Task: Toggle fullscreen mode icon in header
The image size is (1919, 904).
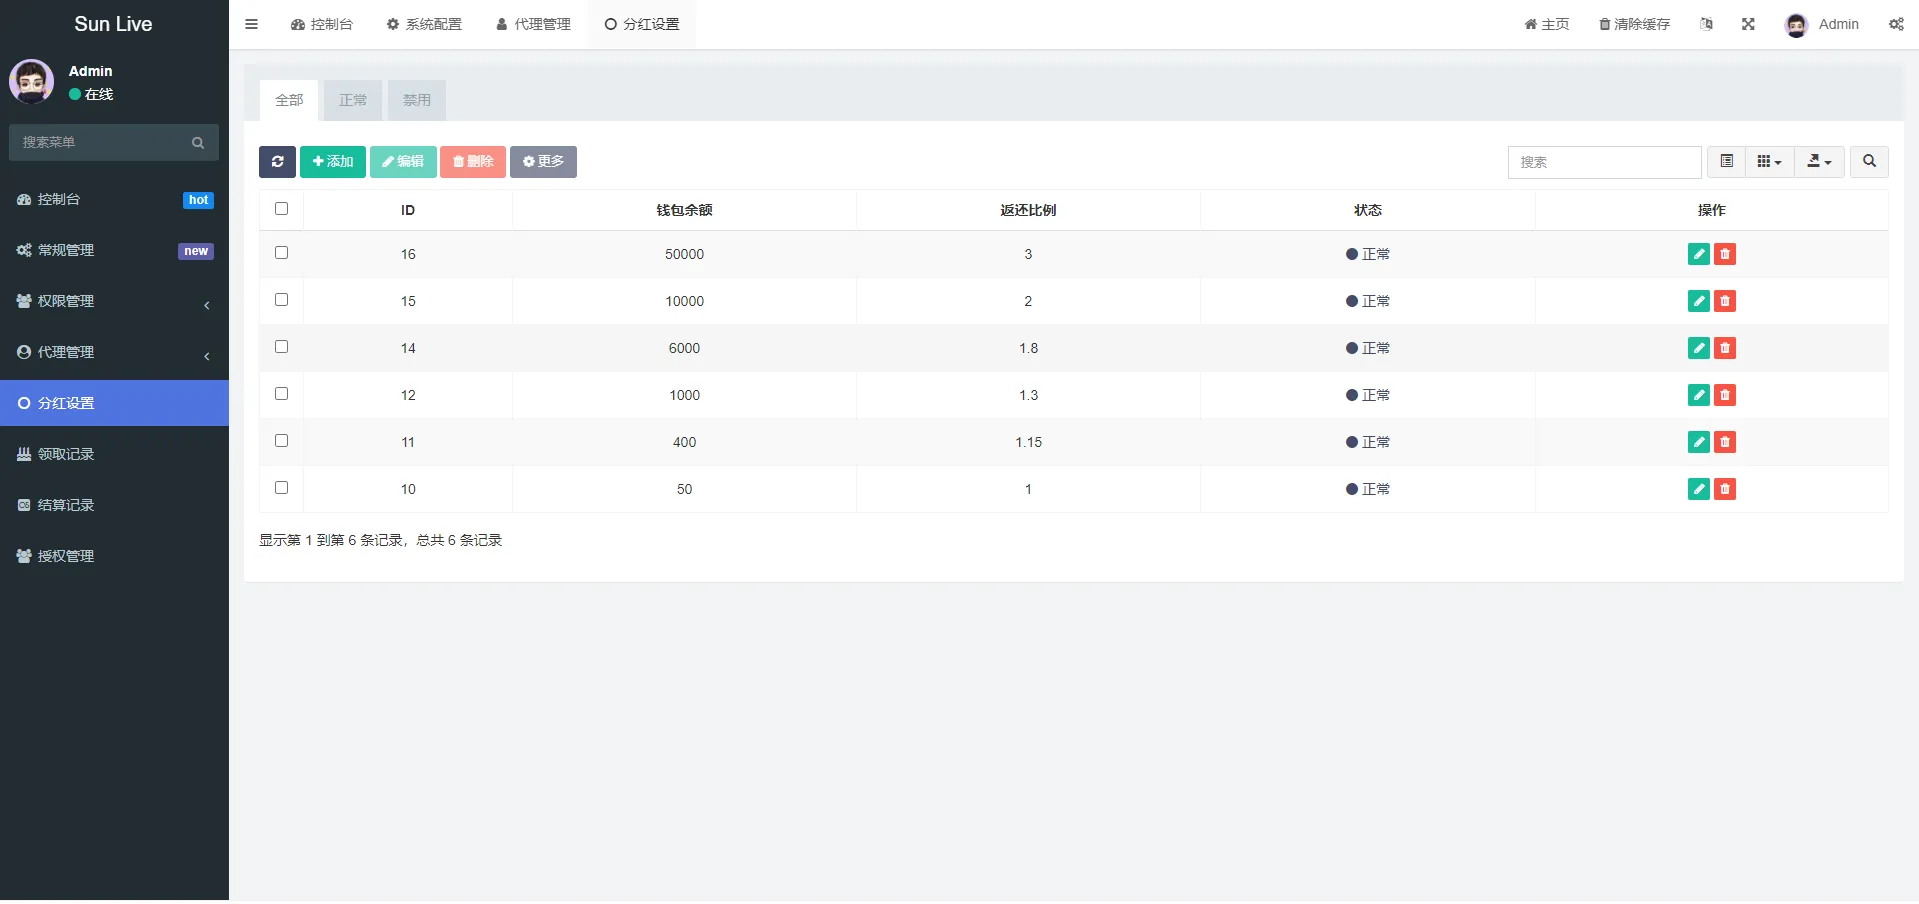Action: coord(1748,24)
